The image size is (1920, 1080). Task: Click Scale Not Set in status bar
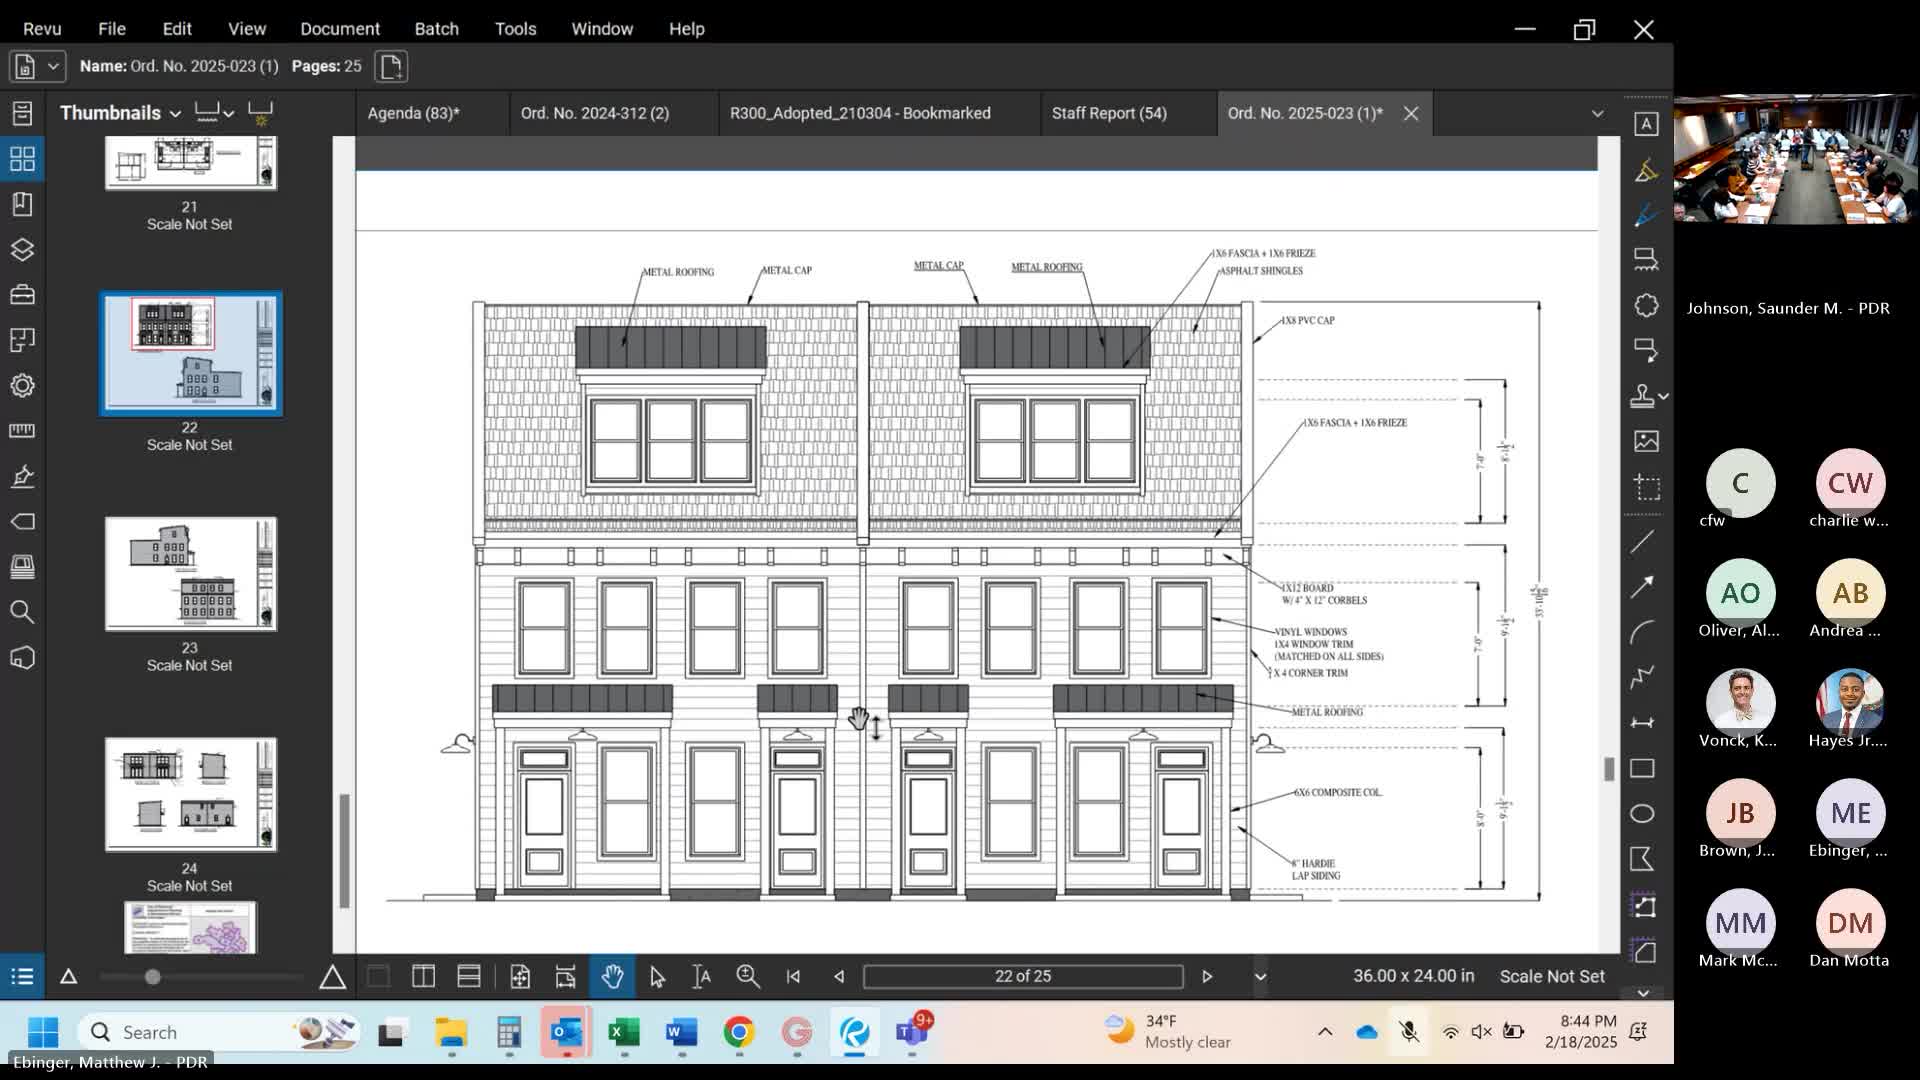coord(1552,976)
